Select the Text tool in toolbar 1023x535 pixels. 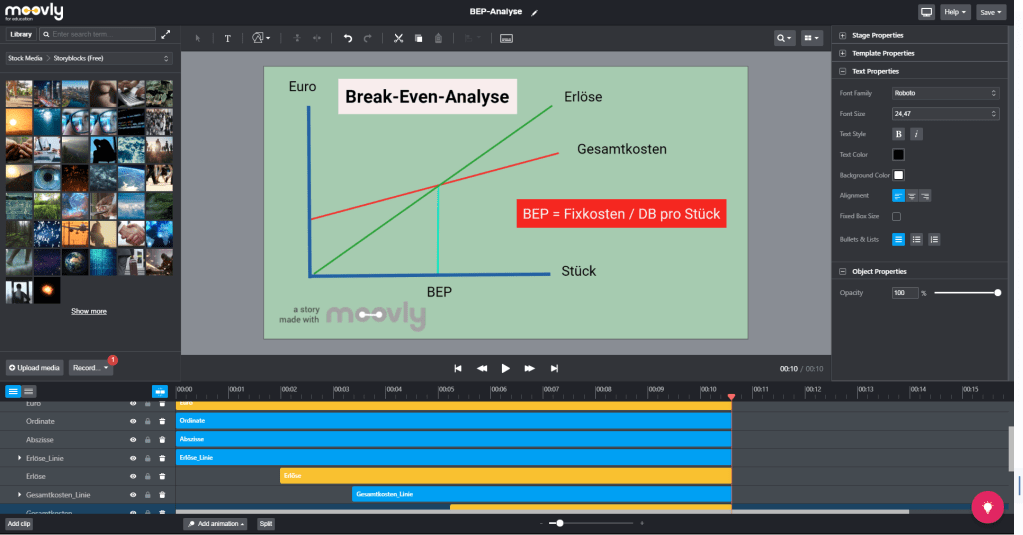tap(227, 38)
